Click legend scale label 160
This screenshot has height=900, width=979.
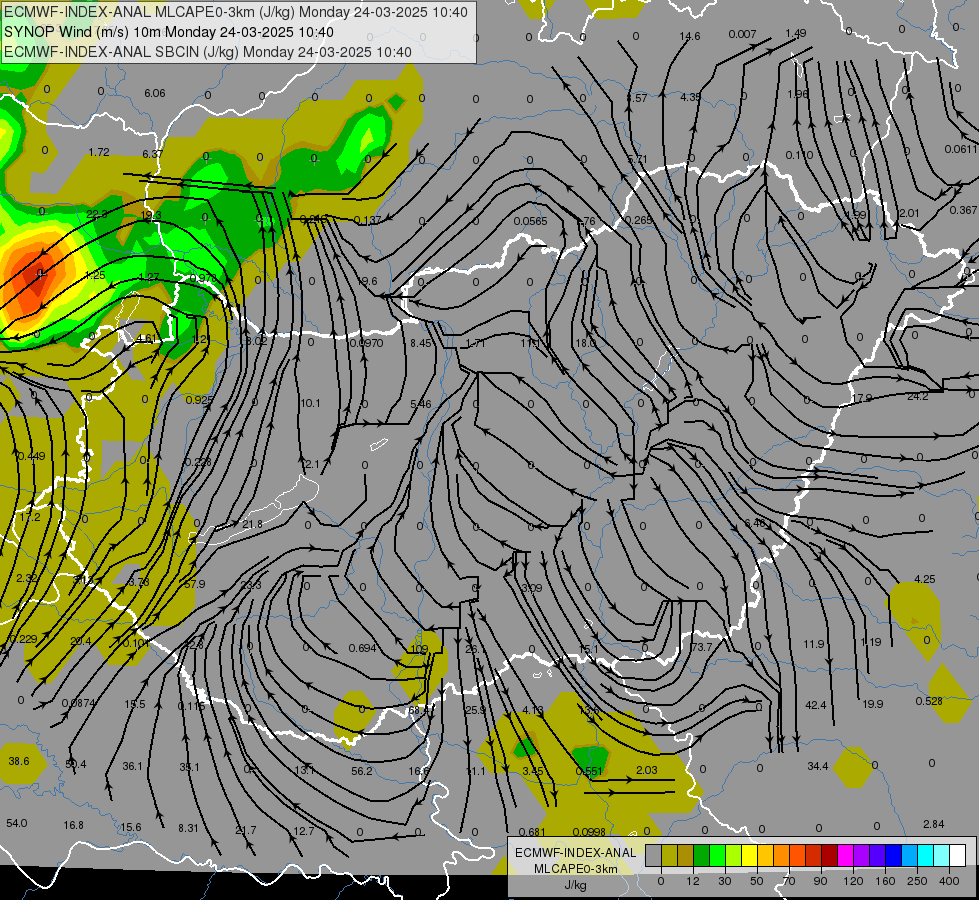[x=885, y=881]
